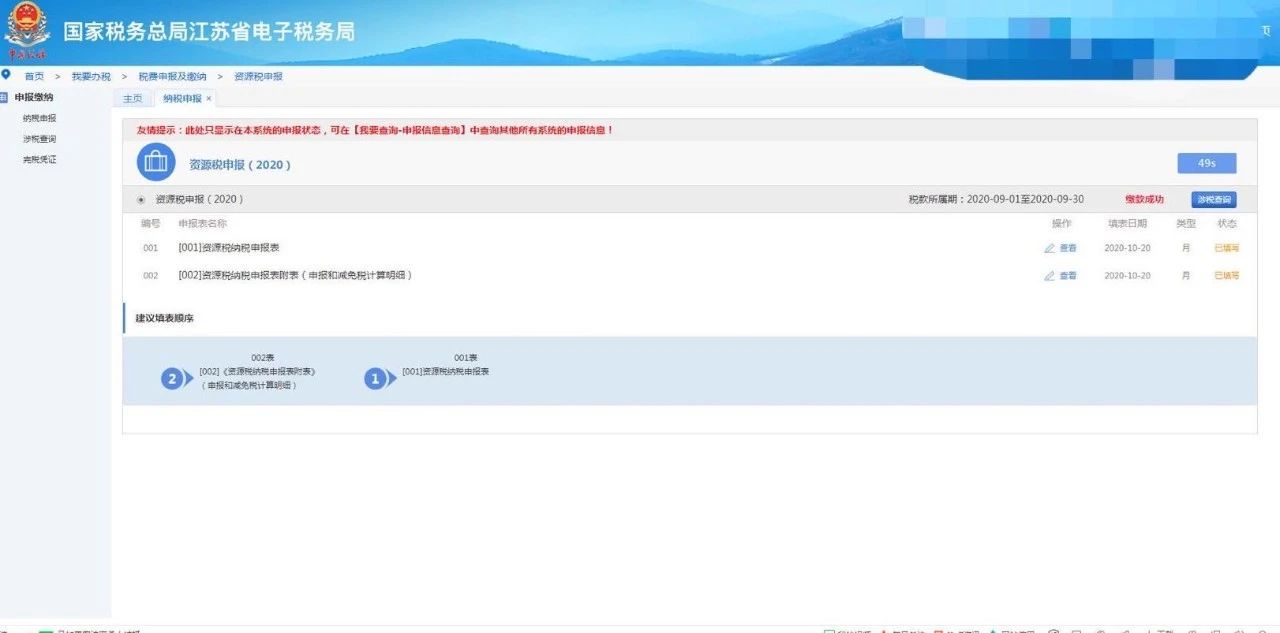Image resolution: width=1280 pixels, height=633 pixels.
Task: Close the 纳税申报 tab with its x
Action: [x=209, y=99]
